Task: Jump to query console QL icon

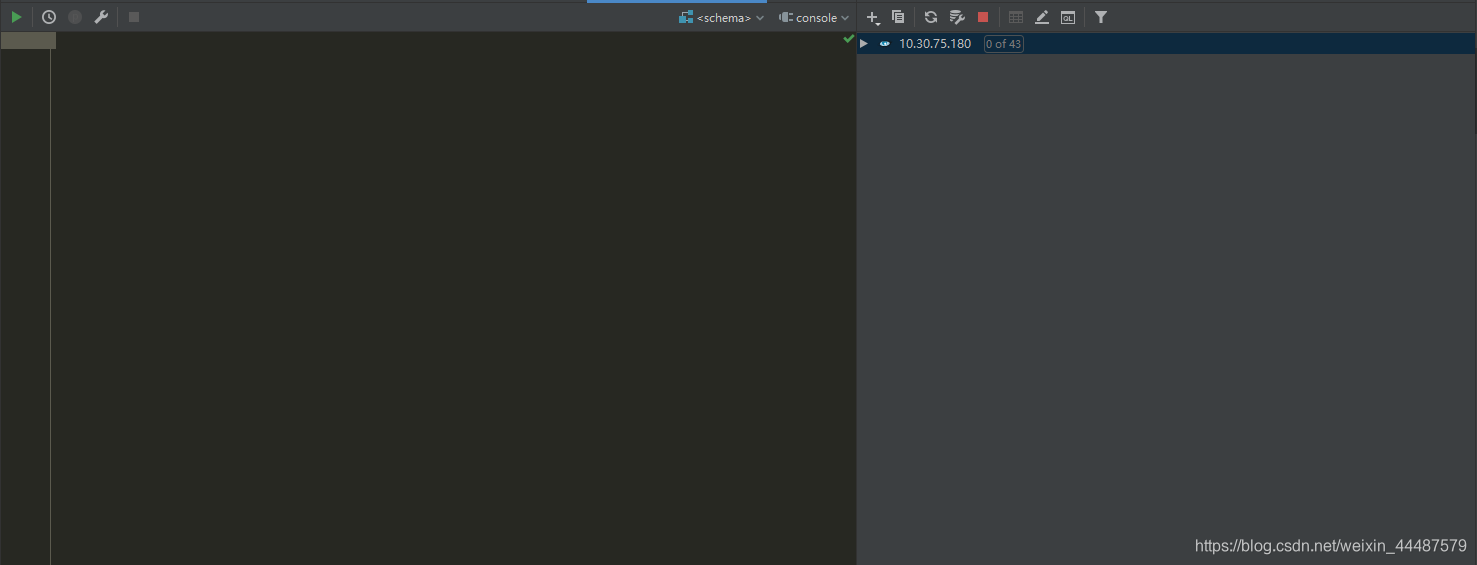Action: (1068, 17)
